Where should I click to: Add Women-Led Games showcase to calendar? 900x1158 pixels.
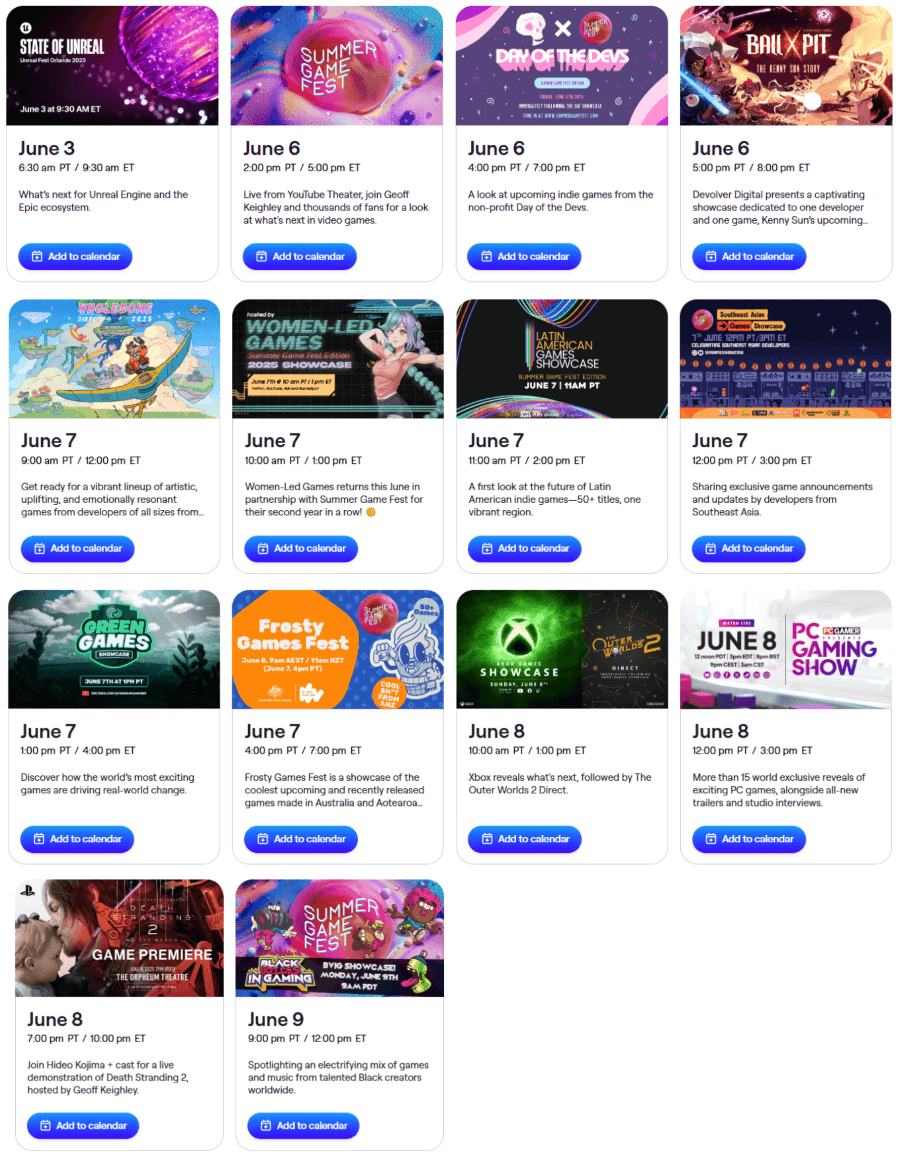point(301,549)
